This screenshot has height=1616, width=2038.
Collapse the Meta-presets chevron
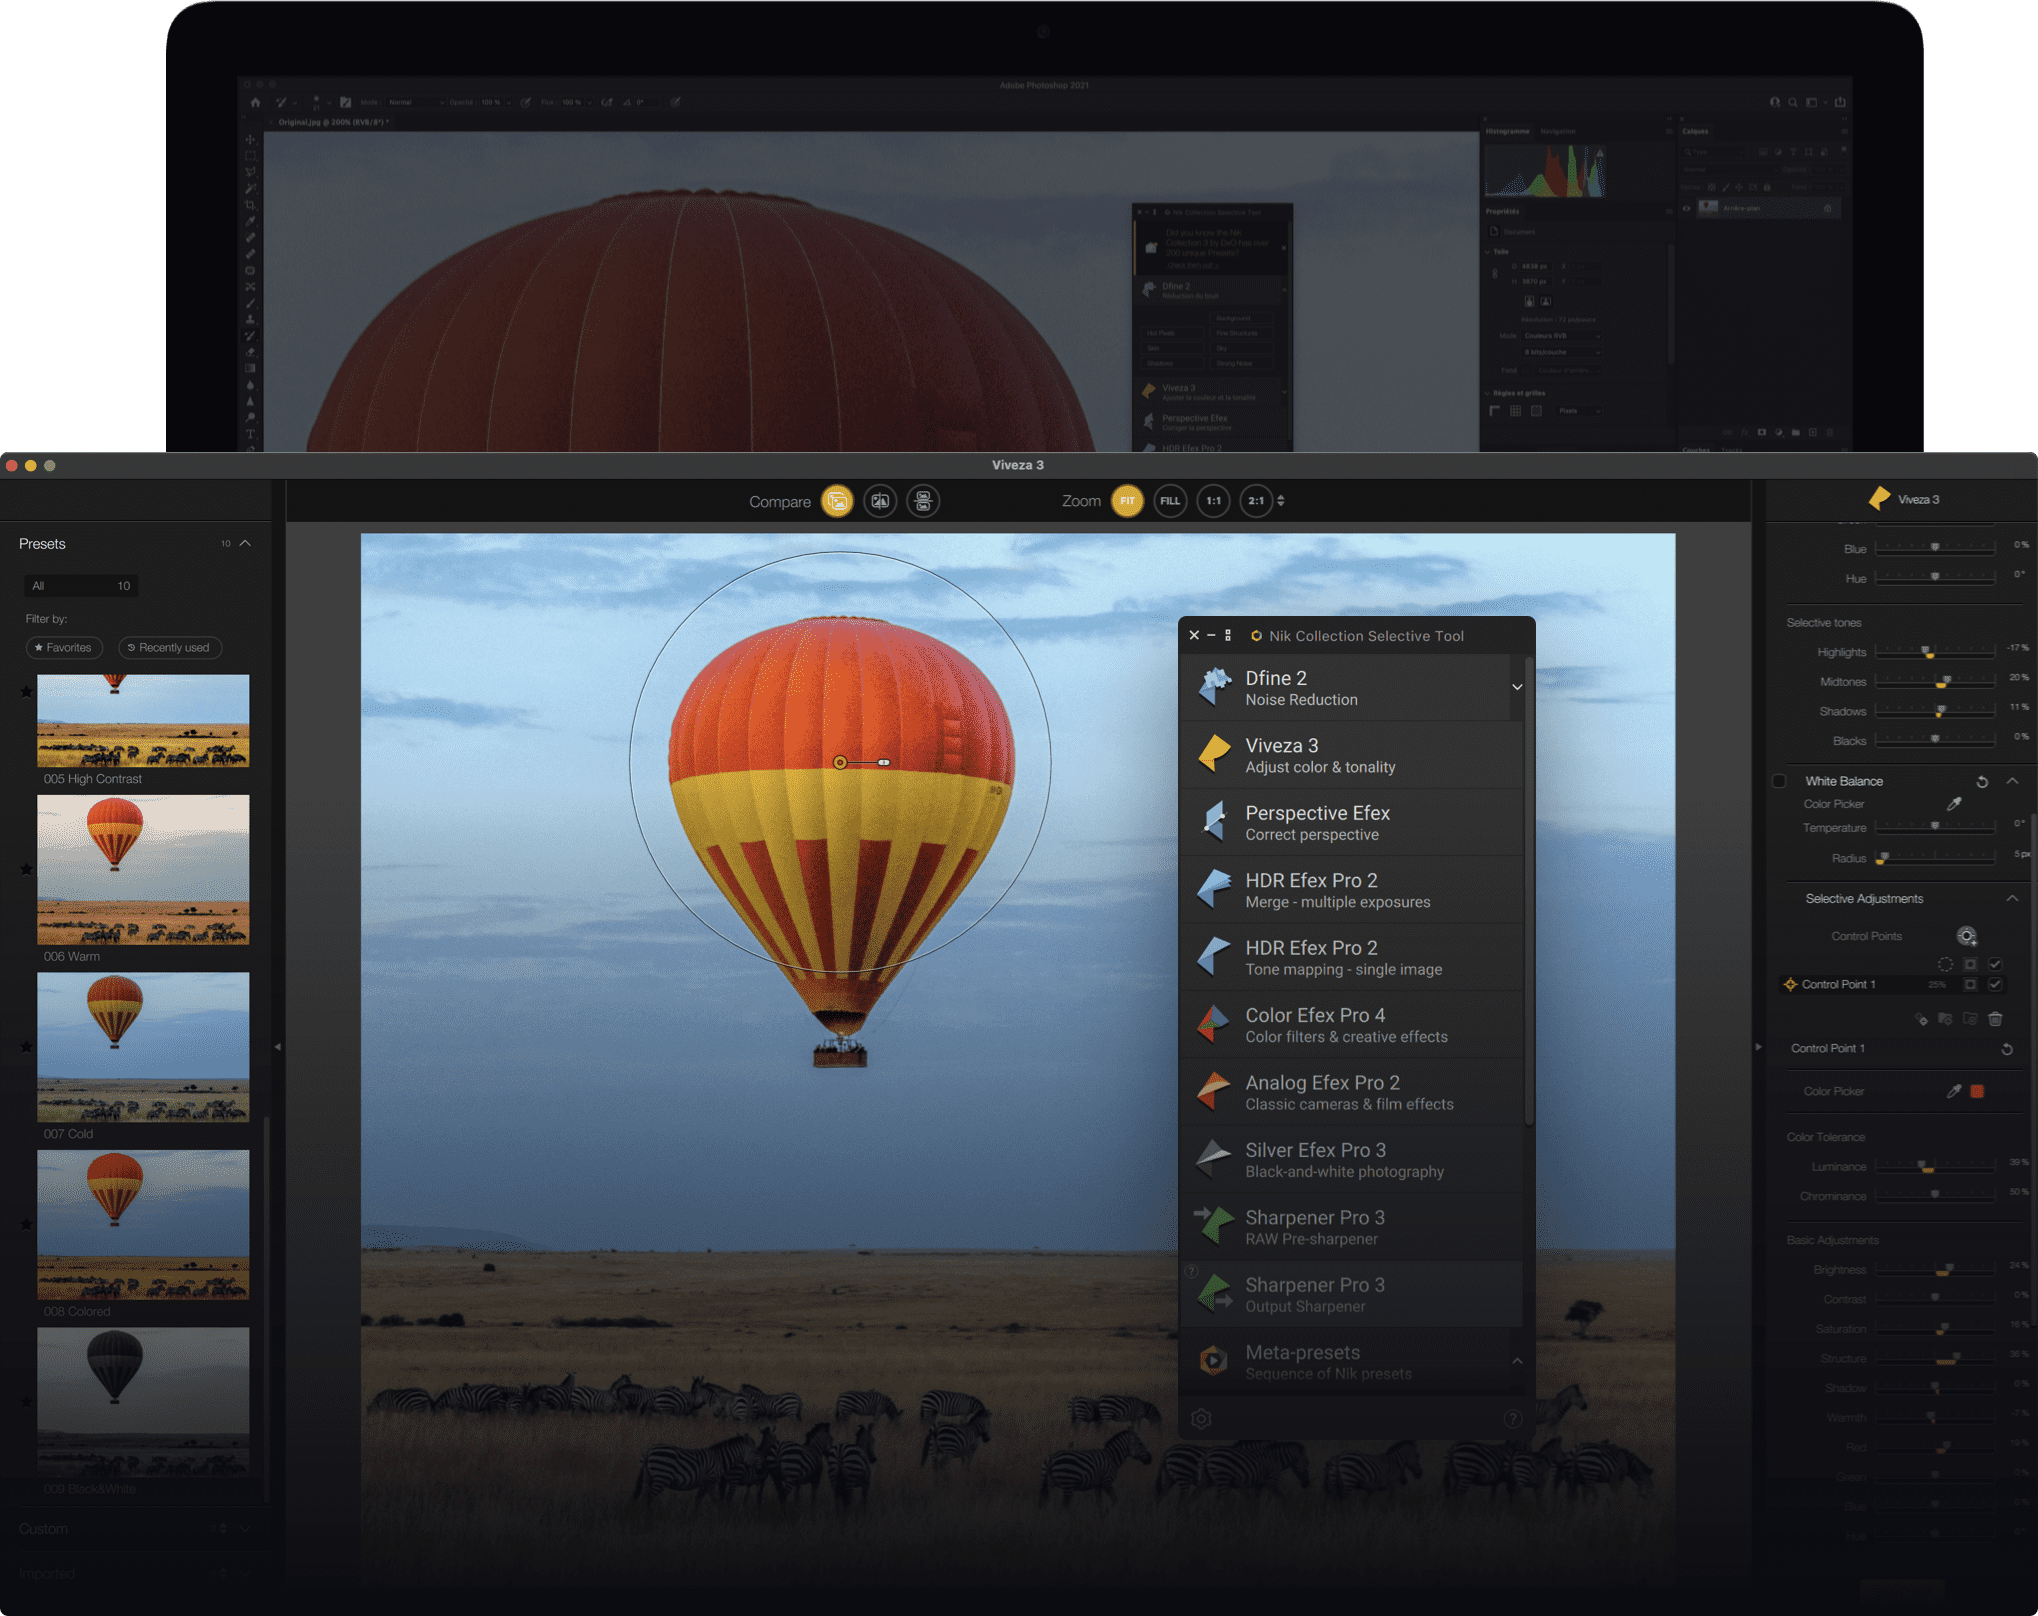click(1517, 1361)
